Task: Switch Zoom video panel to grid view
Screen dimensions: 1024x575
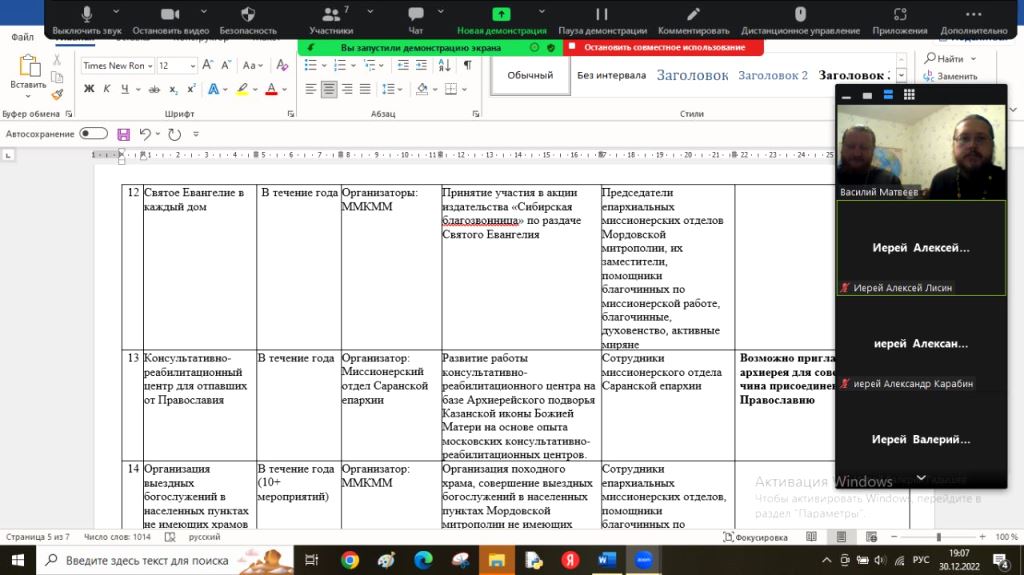Action: pyautogui.click(x=909, y=95)
